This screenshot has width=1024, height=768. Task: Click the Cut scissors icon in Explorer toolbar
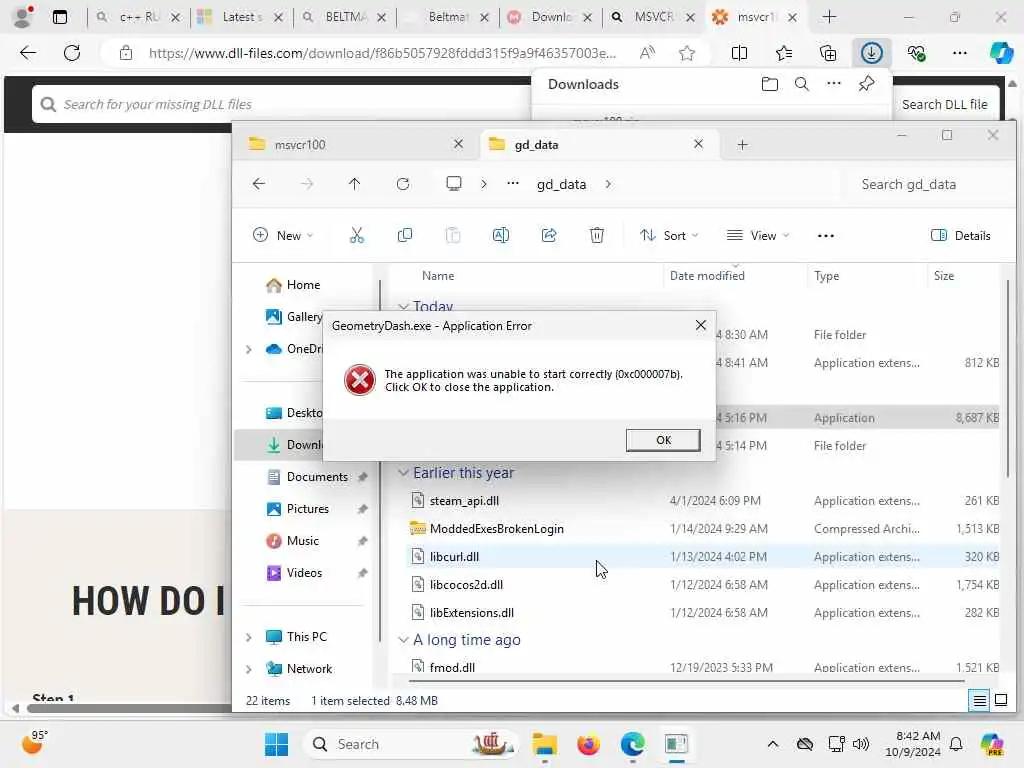(x=357, y=235)
